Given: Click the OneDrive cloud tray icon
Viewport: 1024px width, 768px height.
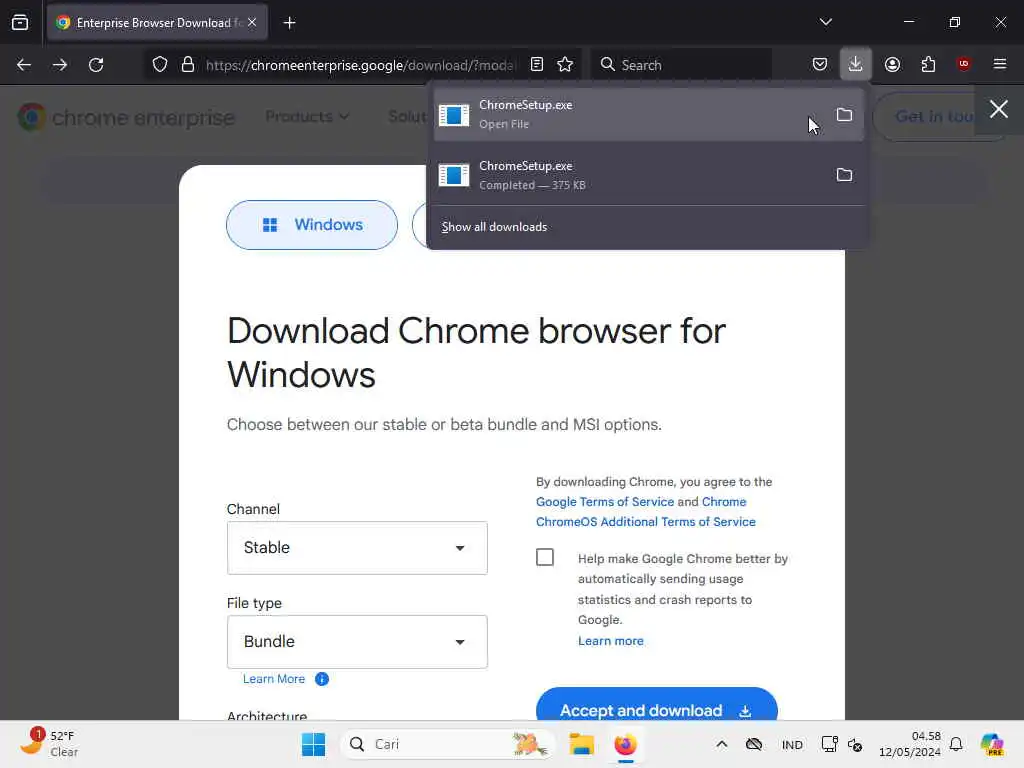Looking at the screenshot, I should tap(754, 744).
